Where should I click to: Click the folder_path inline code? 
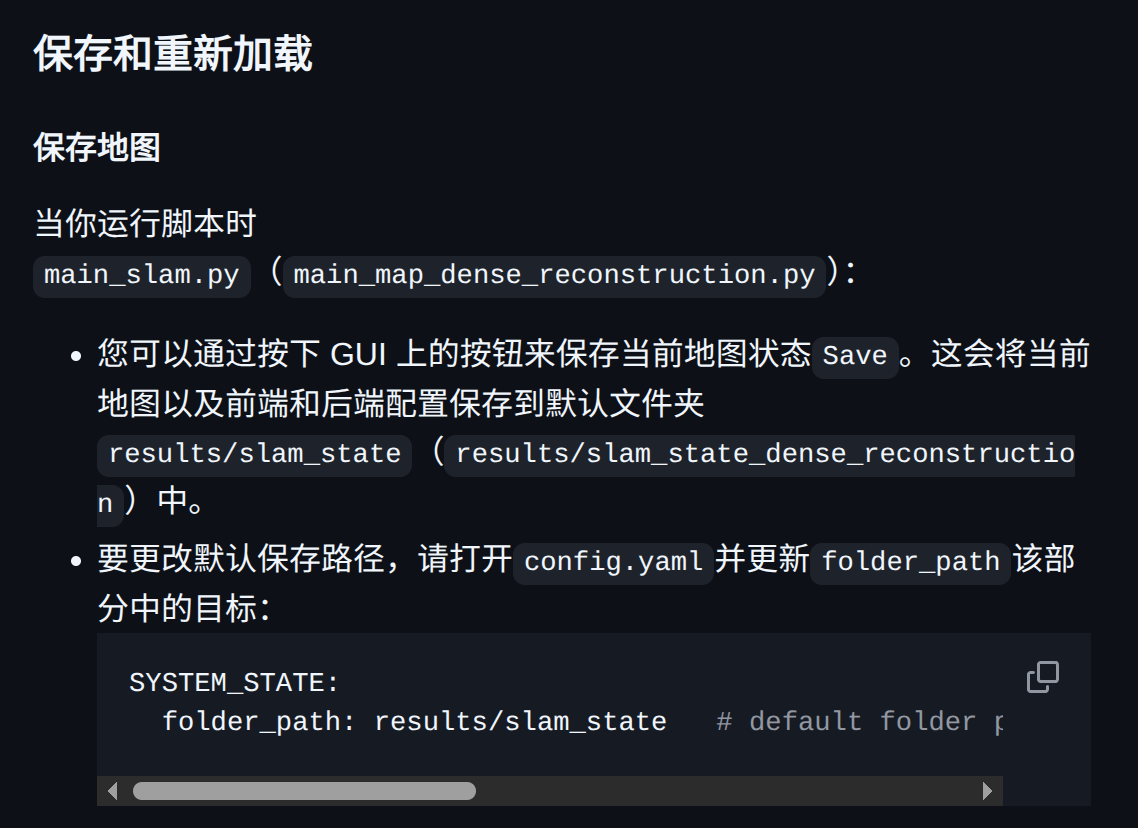coord(911,562)
